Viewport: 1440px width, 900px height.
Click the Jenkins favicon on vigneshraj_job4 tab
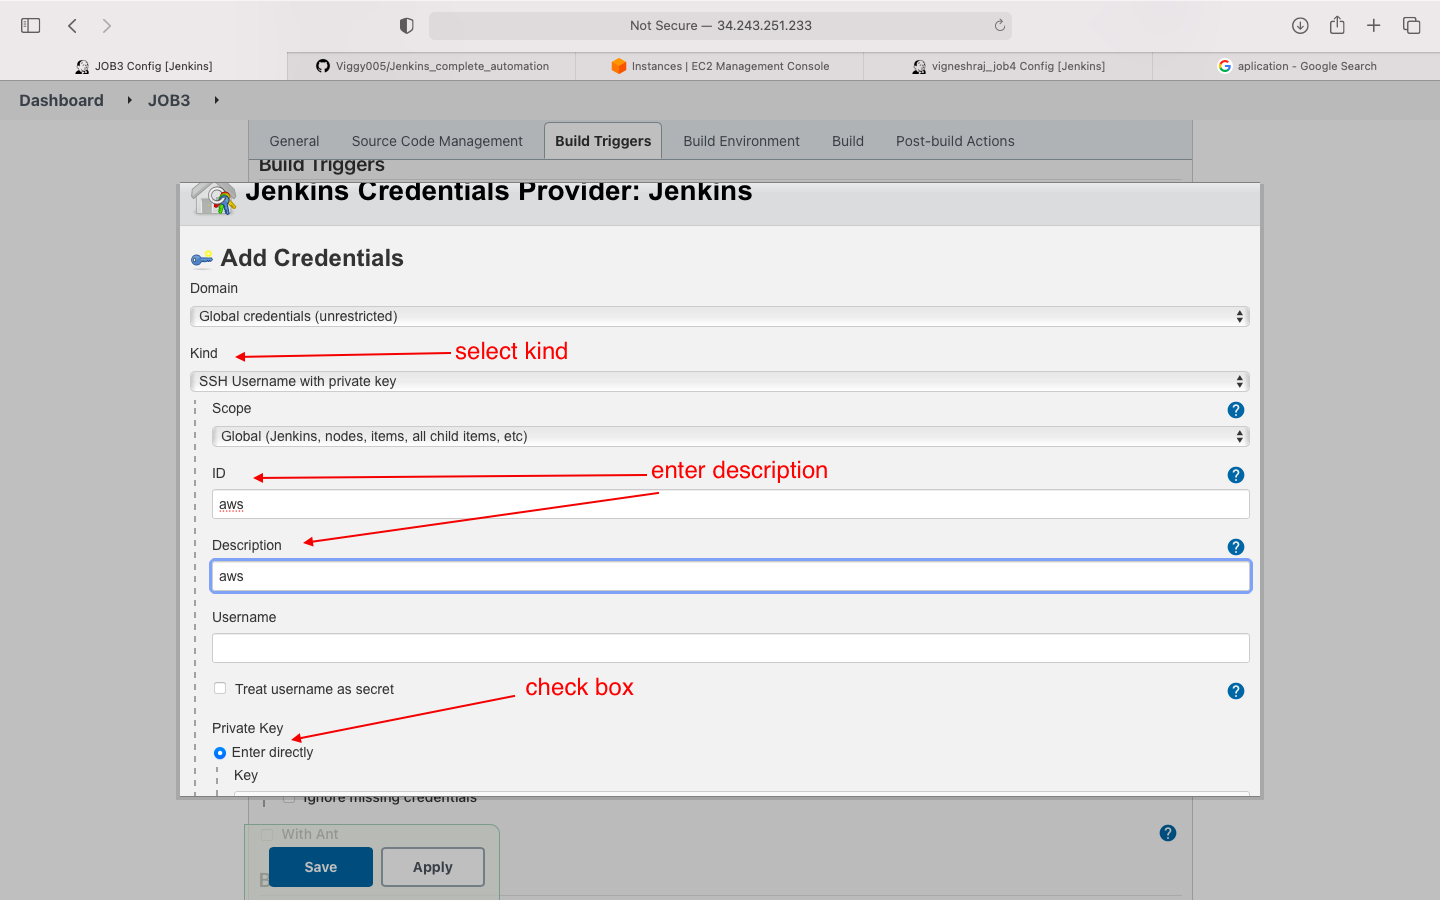point(919,66)
